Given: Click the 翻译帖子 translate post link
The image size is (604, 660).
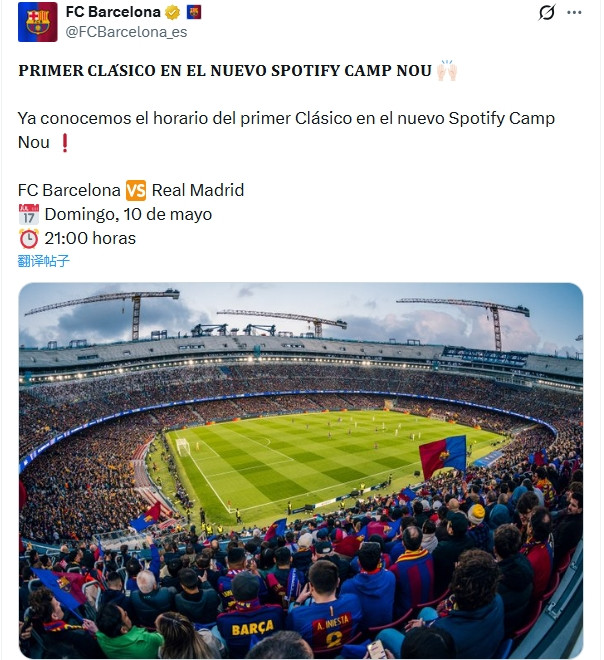Looking at the screenshot, I should click(x=44, y=261).
